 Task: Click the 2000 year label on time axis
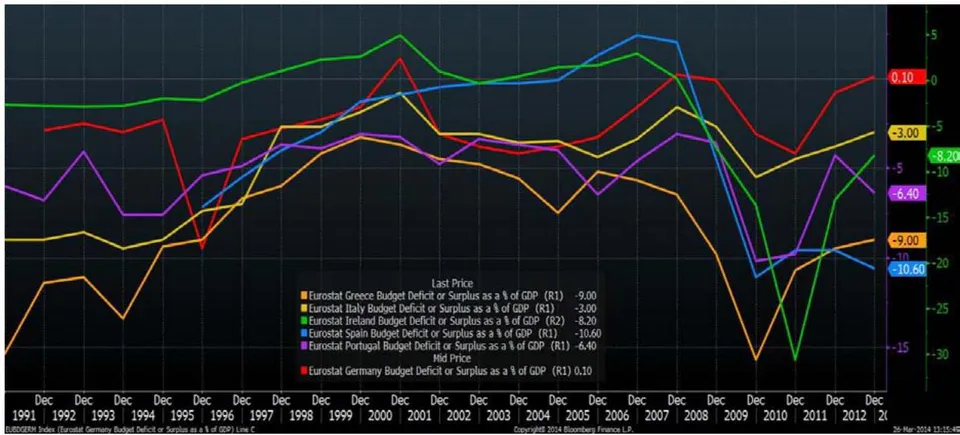click(380, 416)
